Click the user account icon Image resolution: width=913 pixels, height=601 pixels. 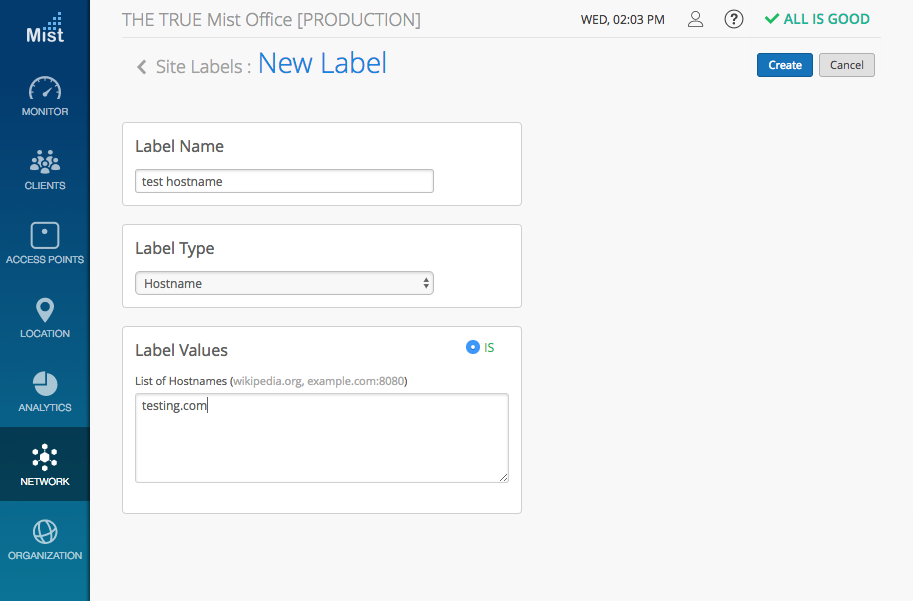pyautogui.click(x=696, y=19)
